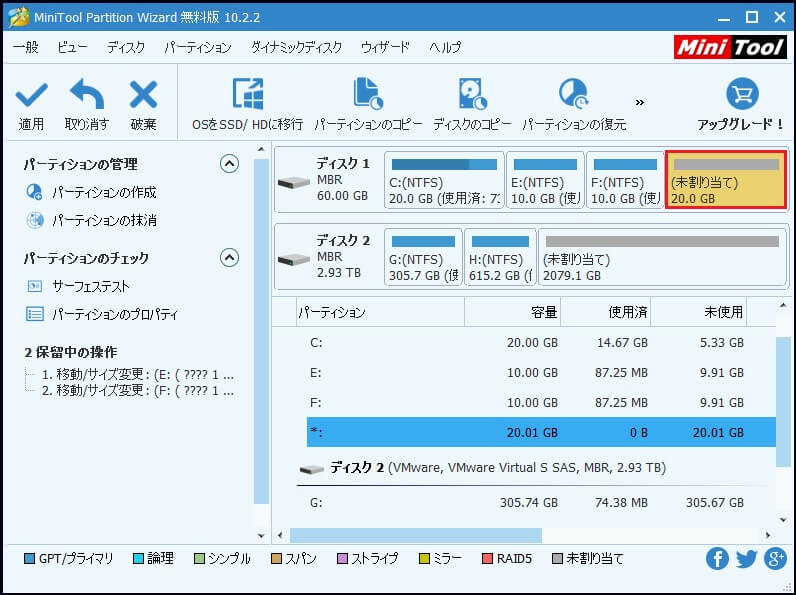Click the GPT/プライマリ legend color swatch
796x595 pixels.
click(29, 559)
